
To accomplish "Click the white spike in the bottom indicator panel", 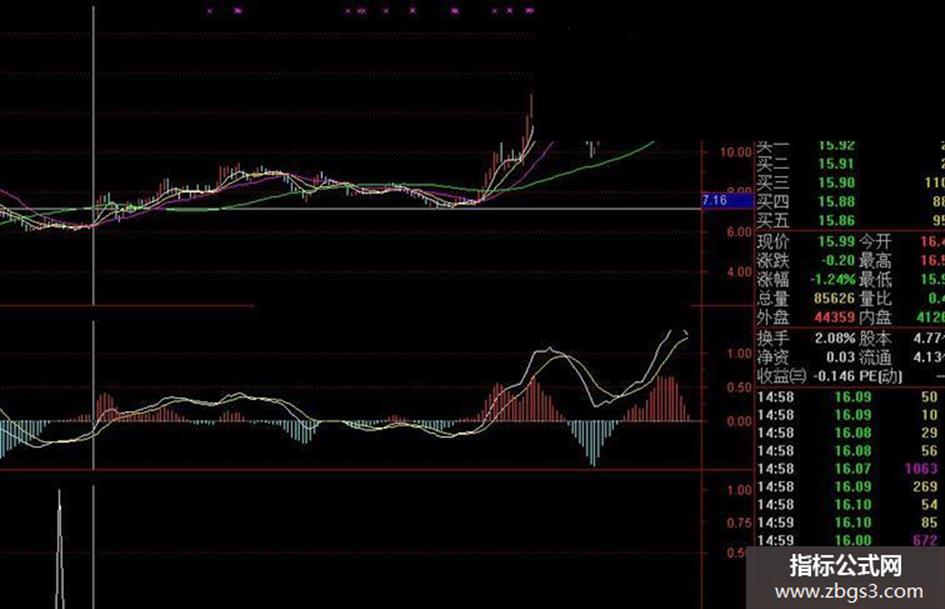I will coord(60,549).
